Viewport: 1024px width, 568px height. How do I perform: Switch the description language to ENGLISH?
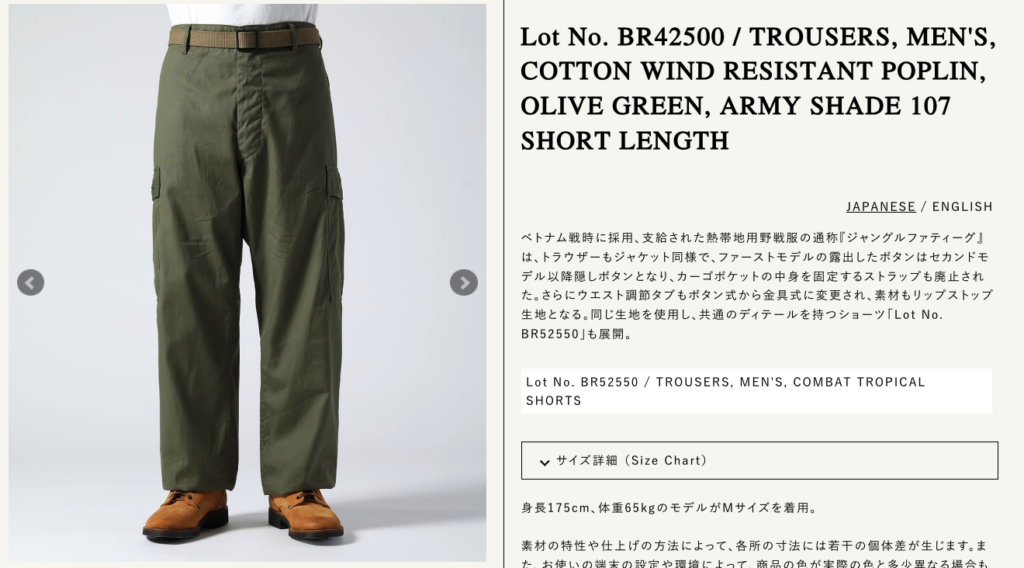click(x=962, y=207)
